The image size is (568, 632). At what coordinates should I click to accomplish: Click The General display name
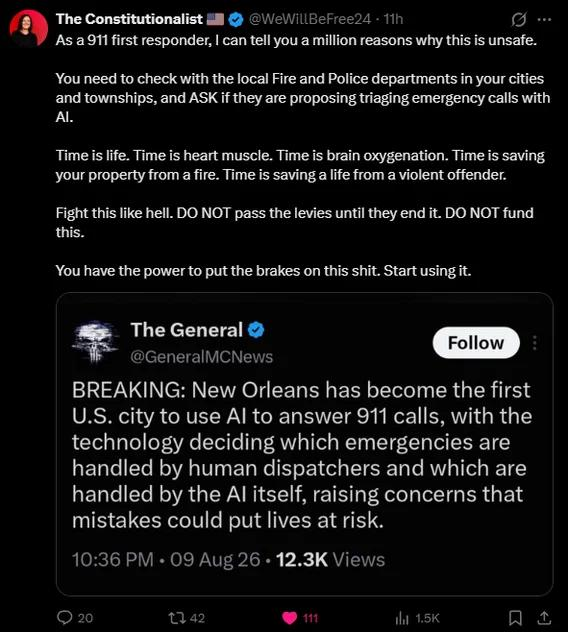pyautogui.click(x=186, y=330)
